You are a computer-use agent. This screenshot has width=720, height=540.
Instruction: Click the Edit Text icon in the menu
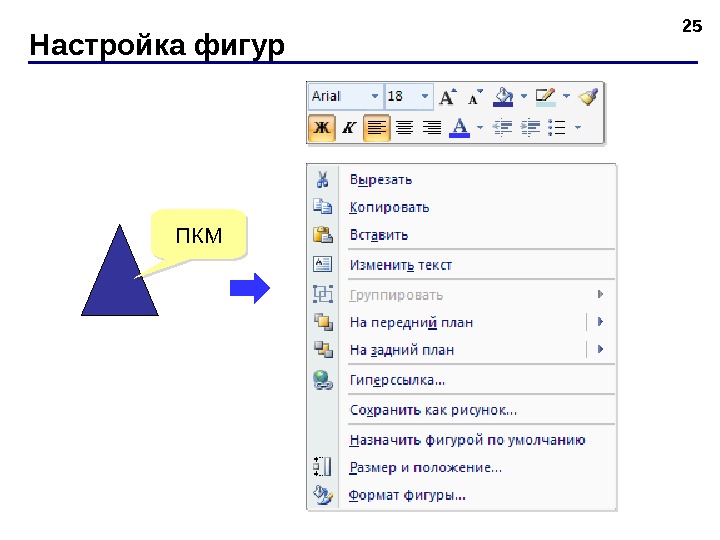[322, 264]
